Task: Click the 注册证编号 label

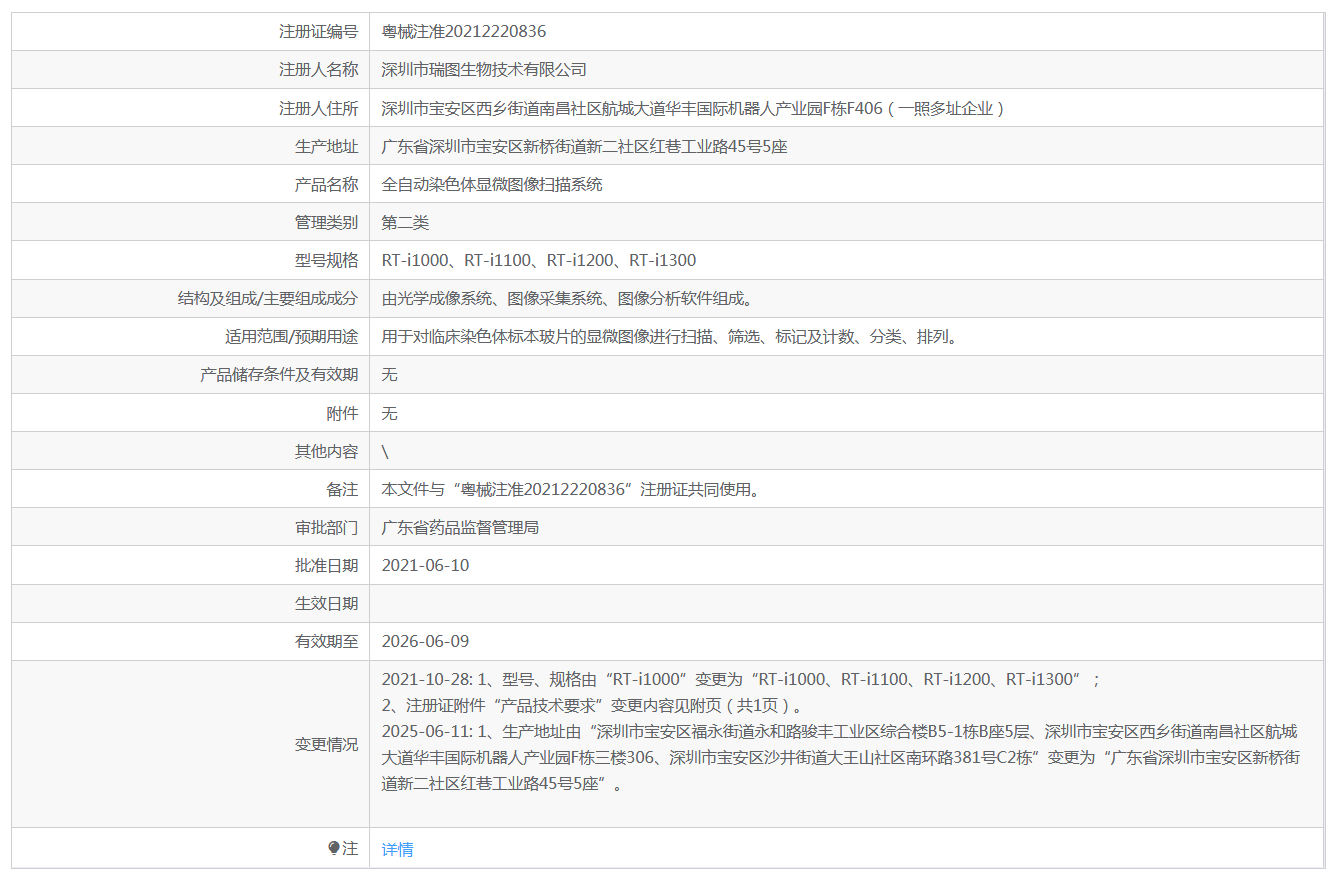Action: click(x=318, y=32)
